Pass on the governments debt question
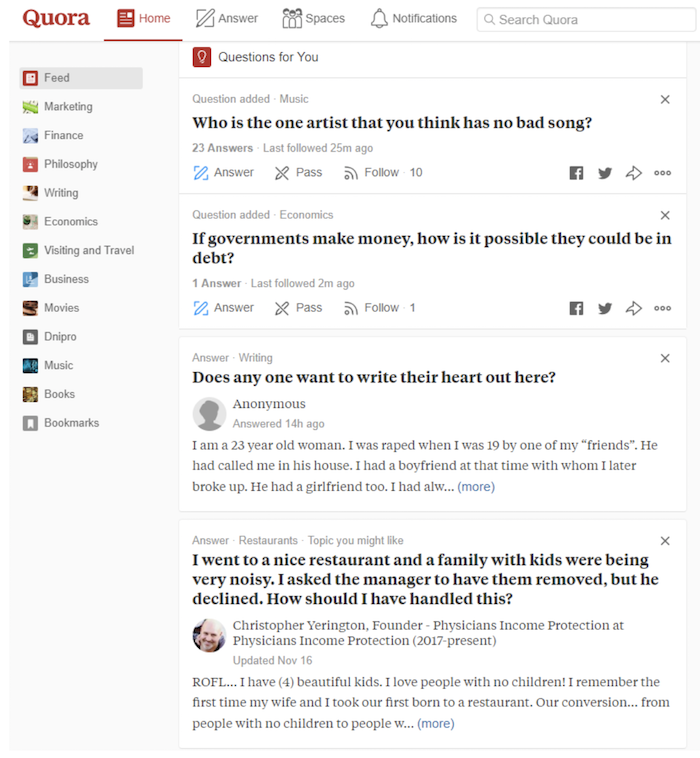 298,308
